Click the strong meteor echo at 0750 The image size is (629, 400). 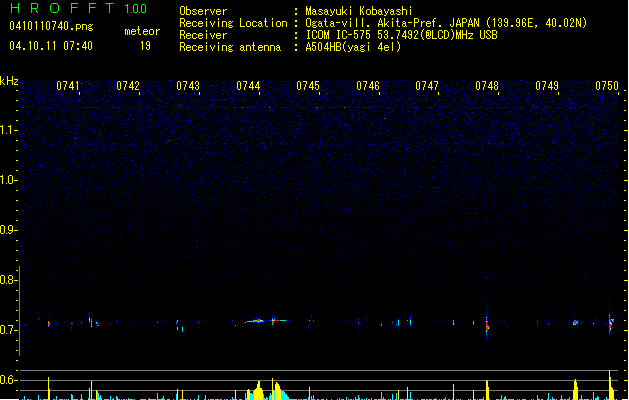pos(610,324)
